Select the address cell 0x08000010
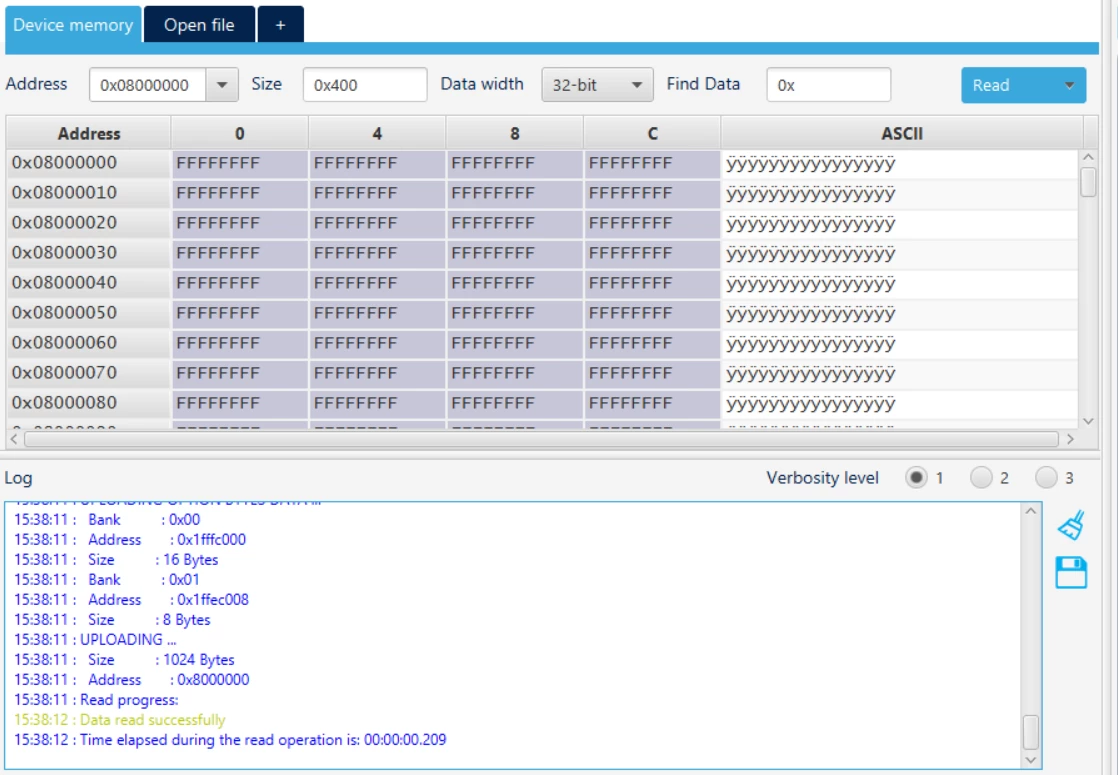 point(88,193)
